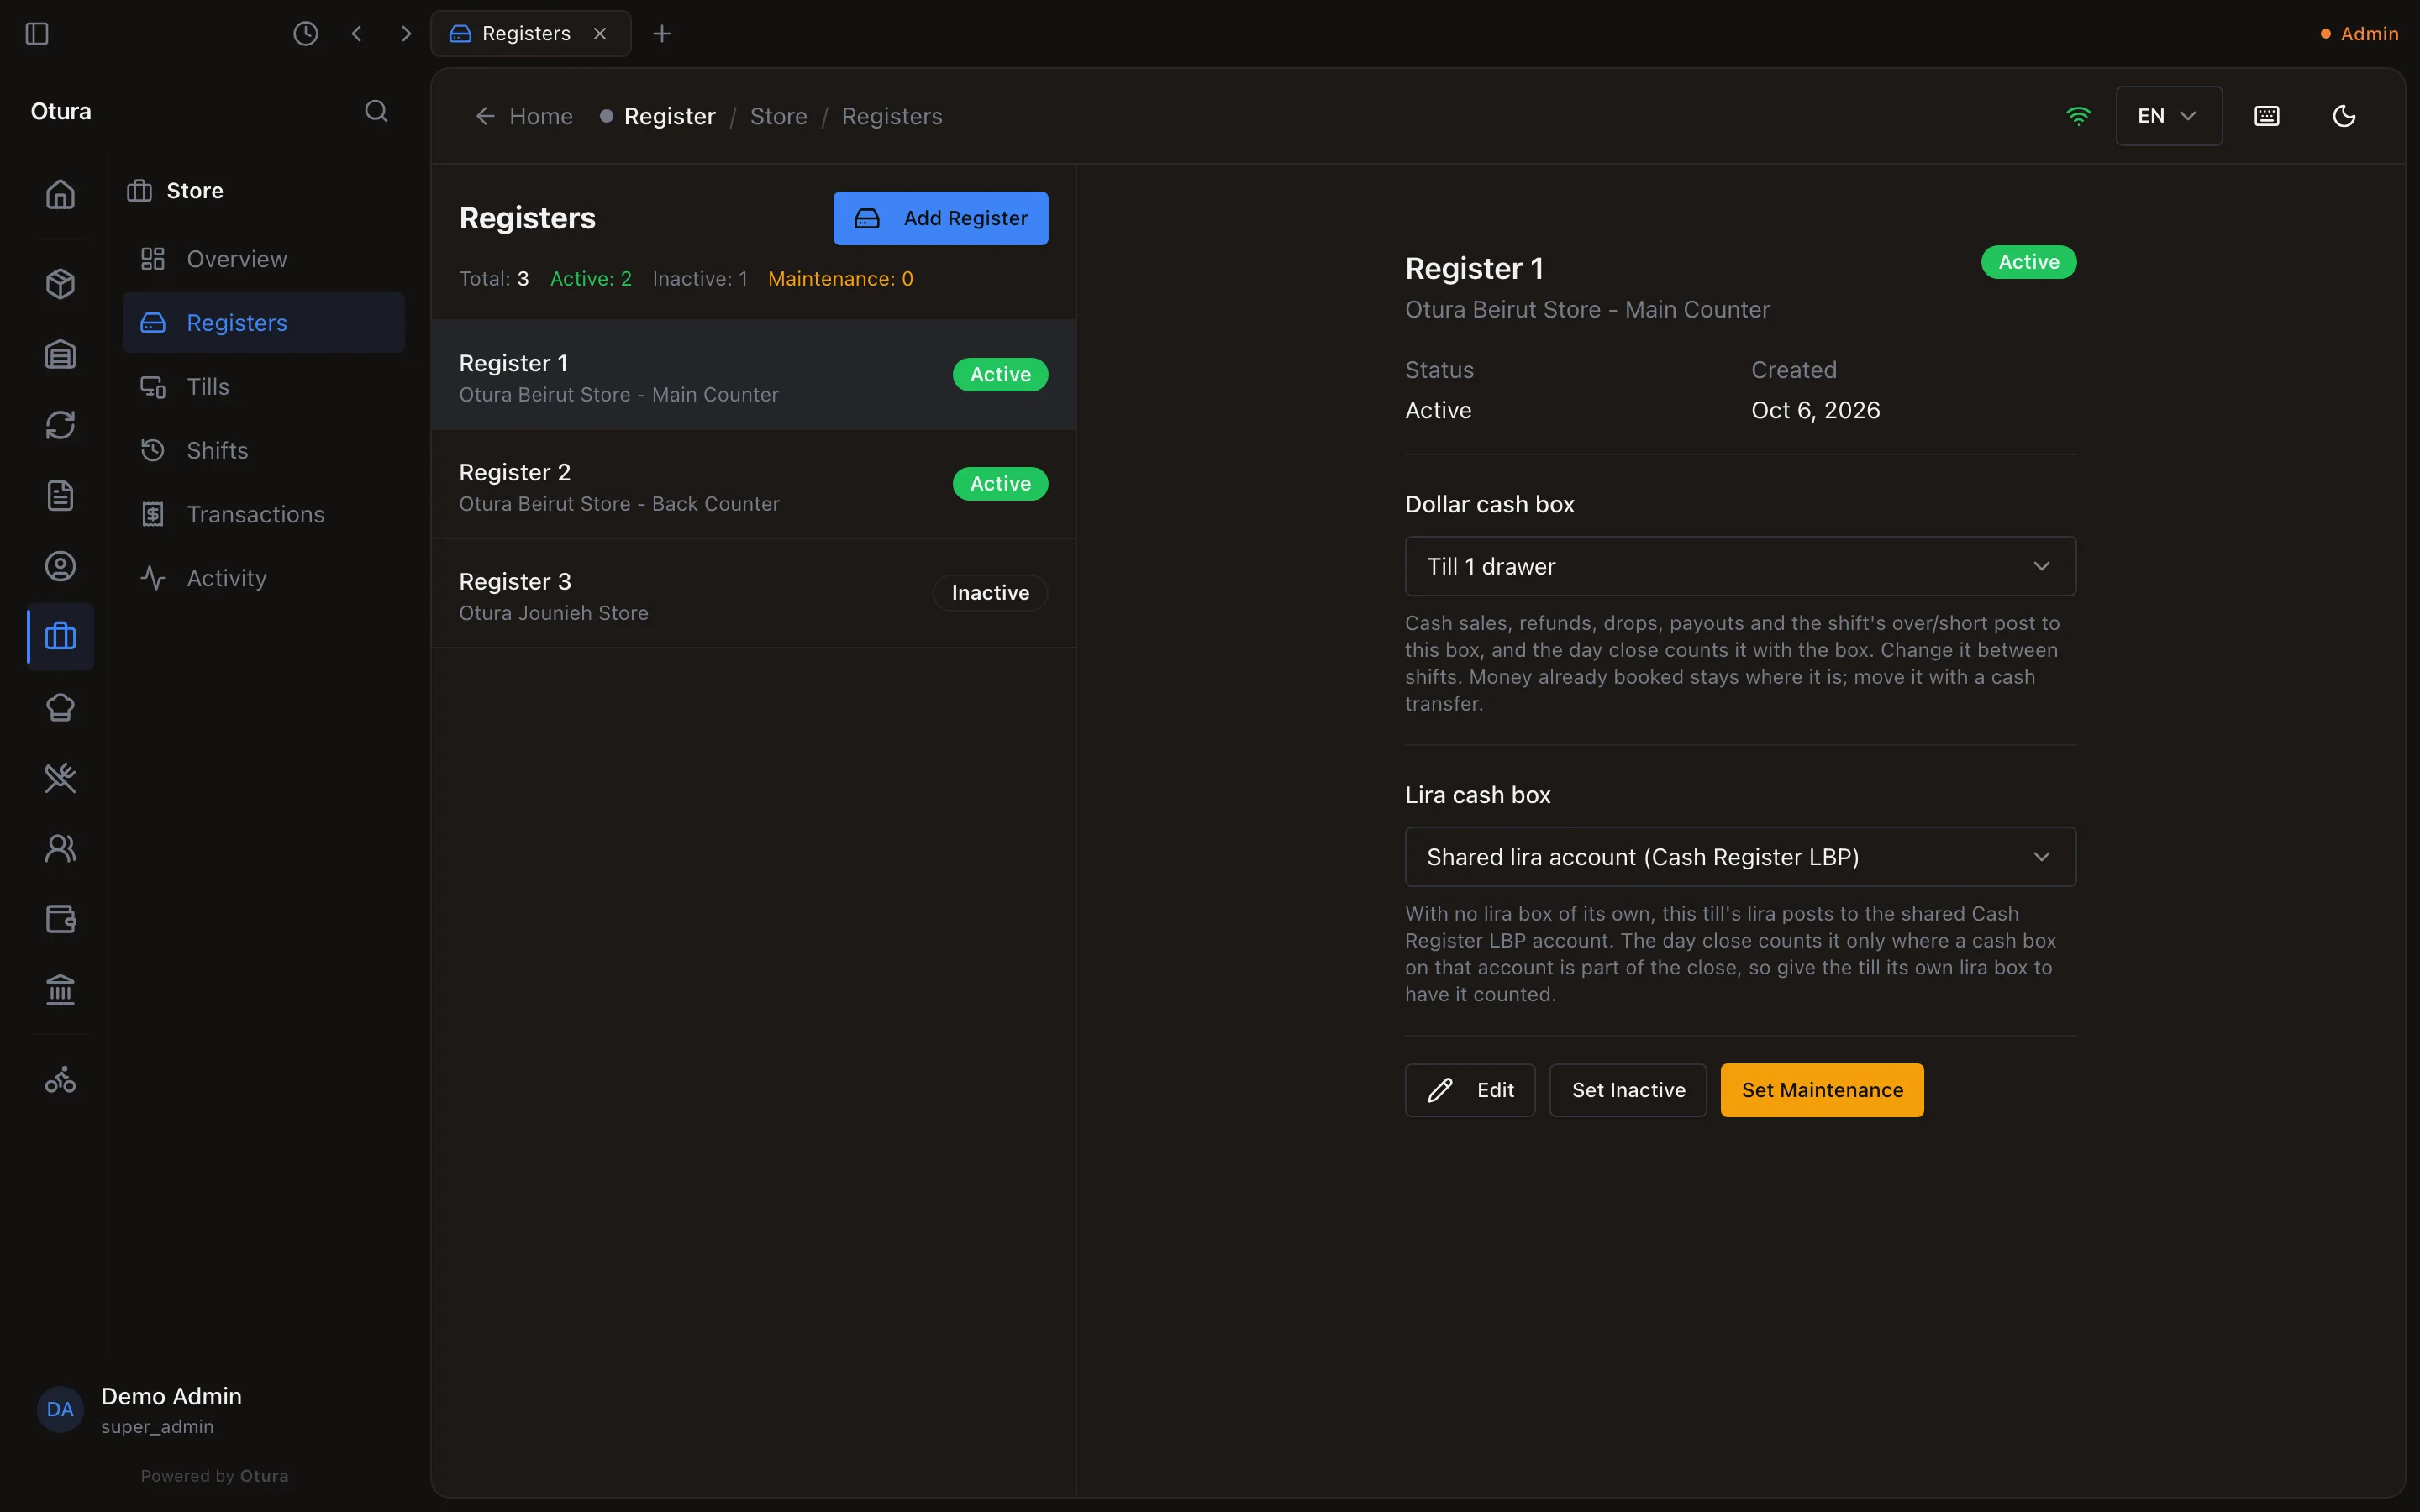The image size is (2420, 1512).
Task: Select Register 3 Otura Jounieh Store row
Action: (x=753, y=594)
